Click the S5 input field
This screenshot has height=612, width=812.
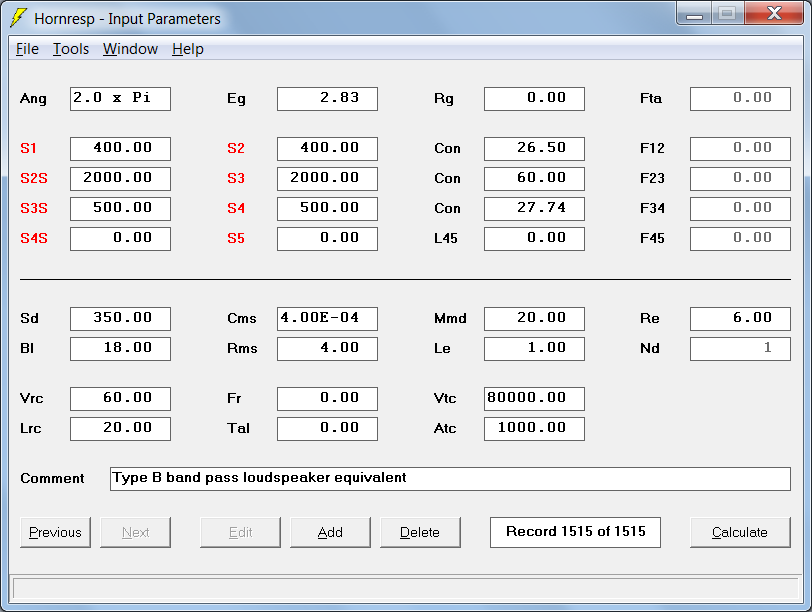[327, 239]
